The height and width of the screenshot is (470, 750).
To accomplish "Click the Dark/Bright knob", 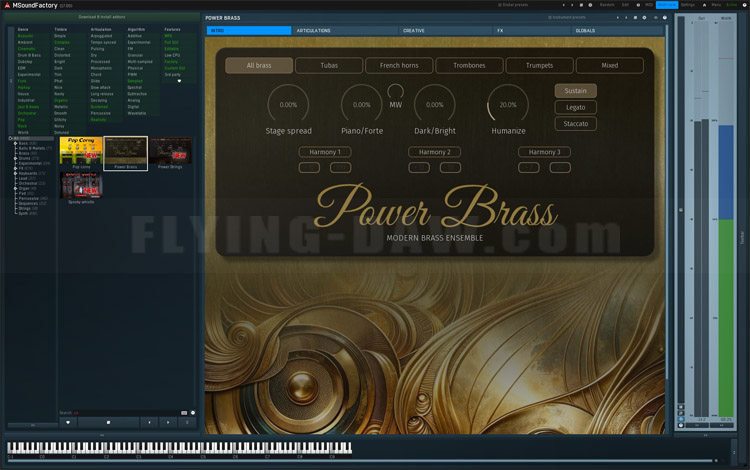I will (434, 105).
